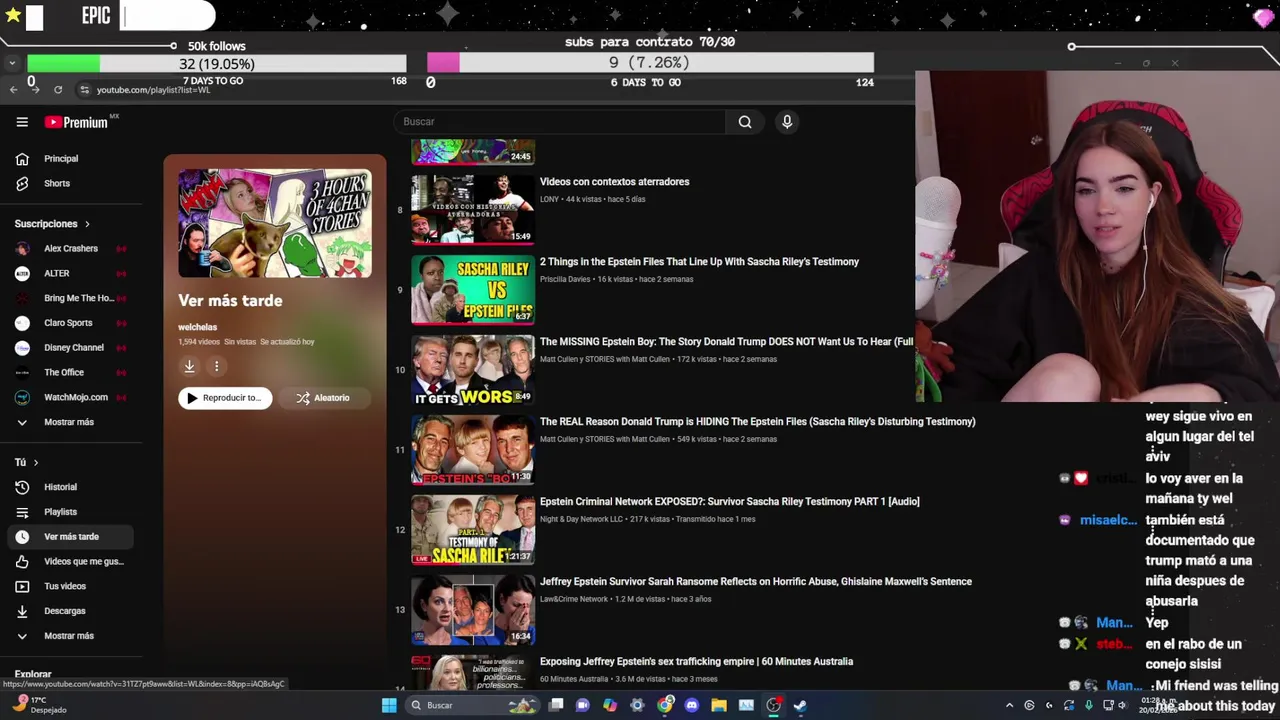Click the 50k follows progress bar
Image resolution: width=1280 pixels, height=720 pixels.
217,64
